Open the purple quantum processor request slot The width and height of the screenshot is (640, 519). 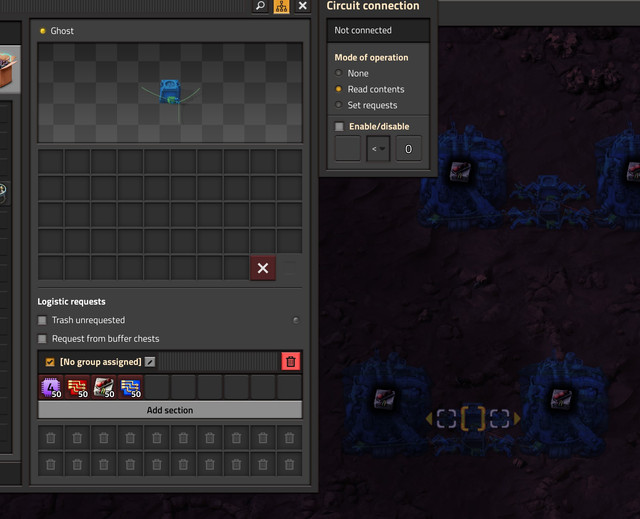coord(51,387)
